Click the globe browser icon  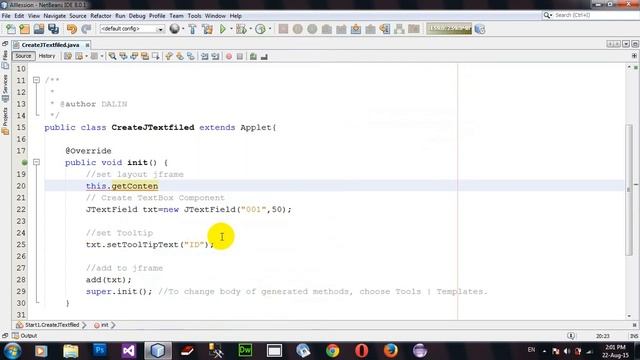[174, 29]
